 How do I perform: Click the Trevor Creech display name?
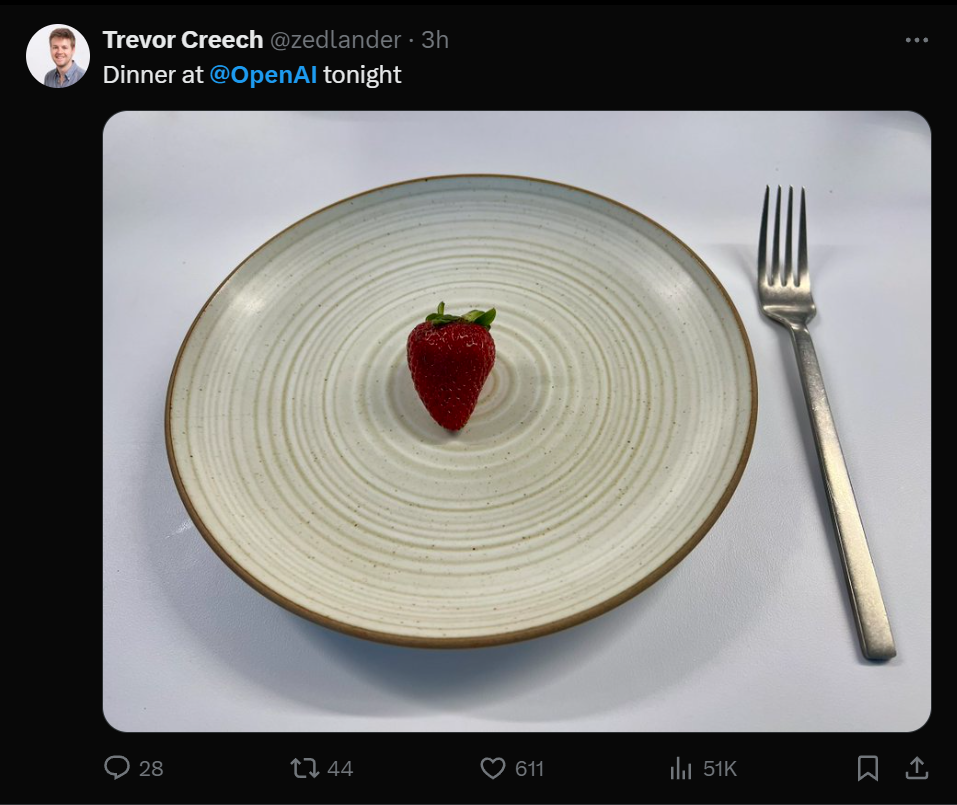click(183, 40)
